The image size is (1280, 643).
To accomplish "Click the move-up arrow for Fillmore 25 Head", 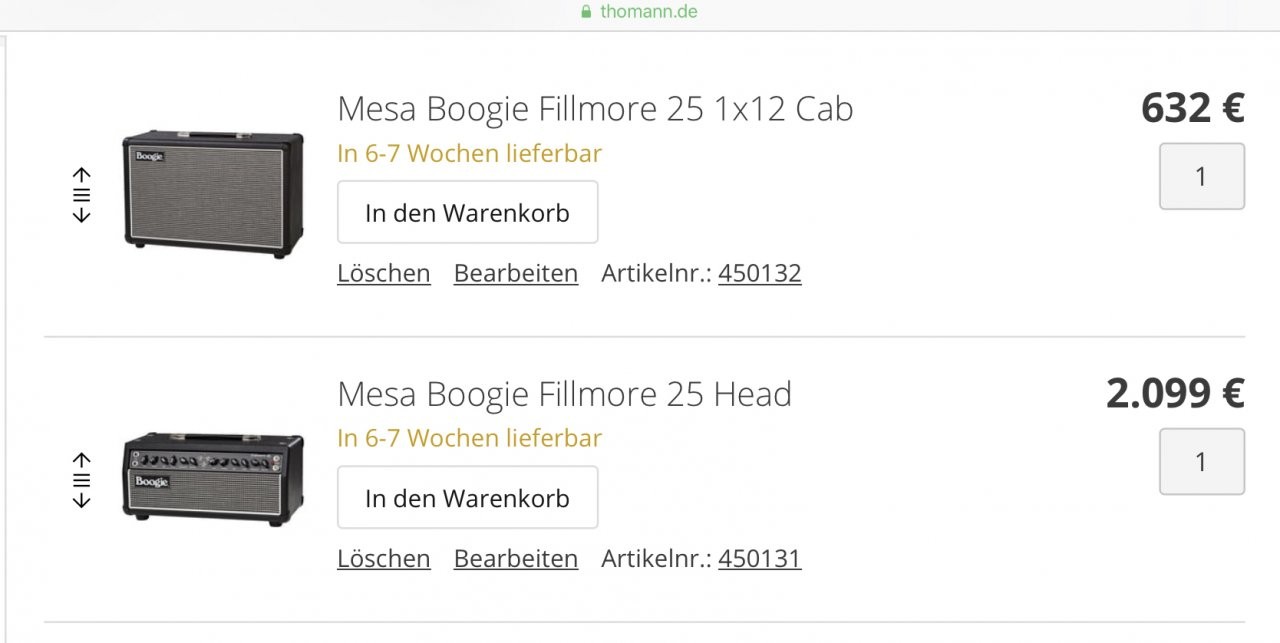I will point(82,460).
